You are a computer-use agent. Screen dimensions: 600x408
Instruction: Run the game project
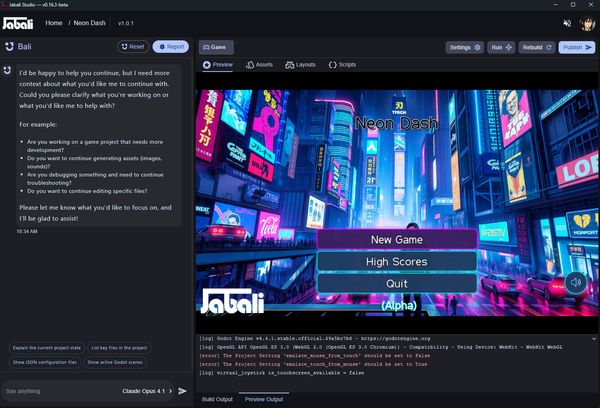(502, 46)
